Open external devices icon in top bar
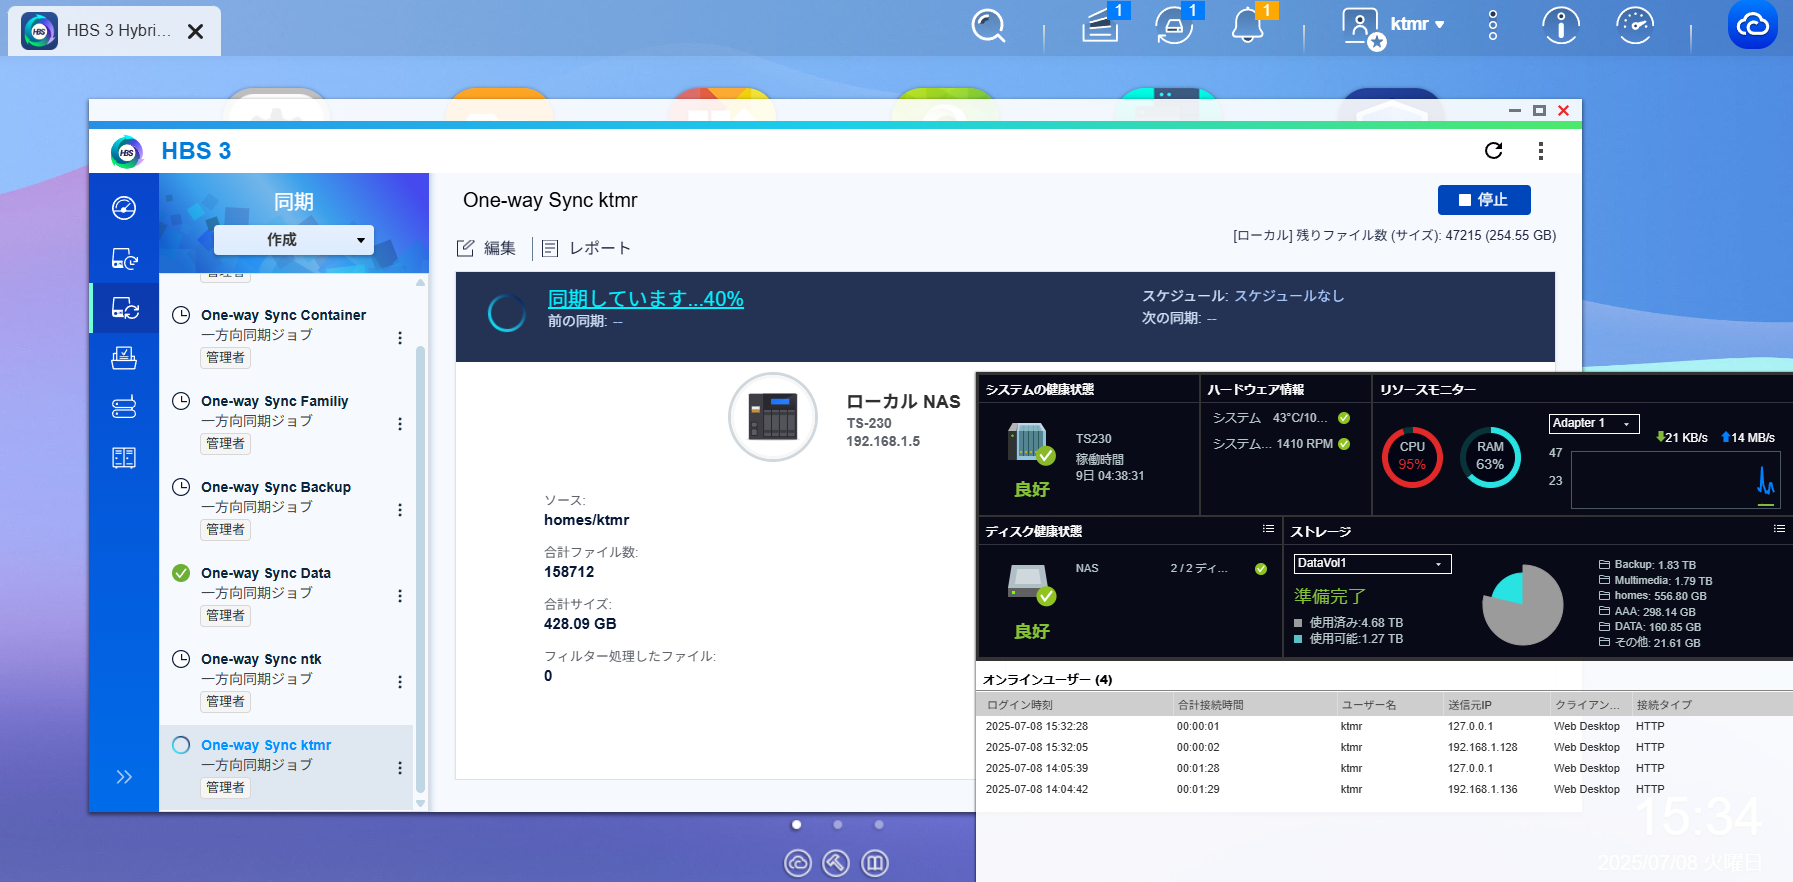 pyautogui.click(x=1174, y=25)
